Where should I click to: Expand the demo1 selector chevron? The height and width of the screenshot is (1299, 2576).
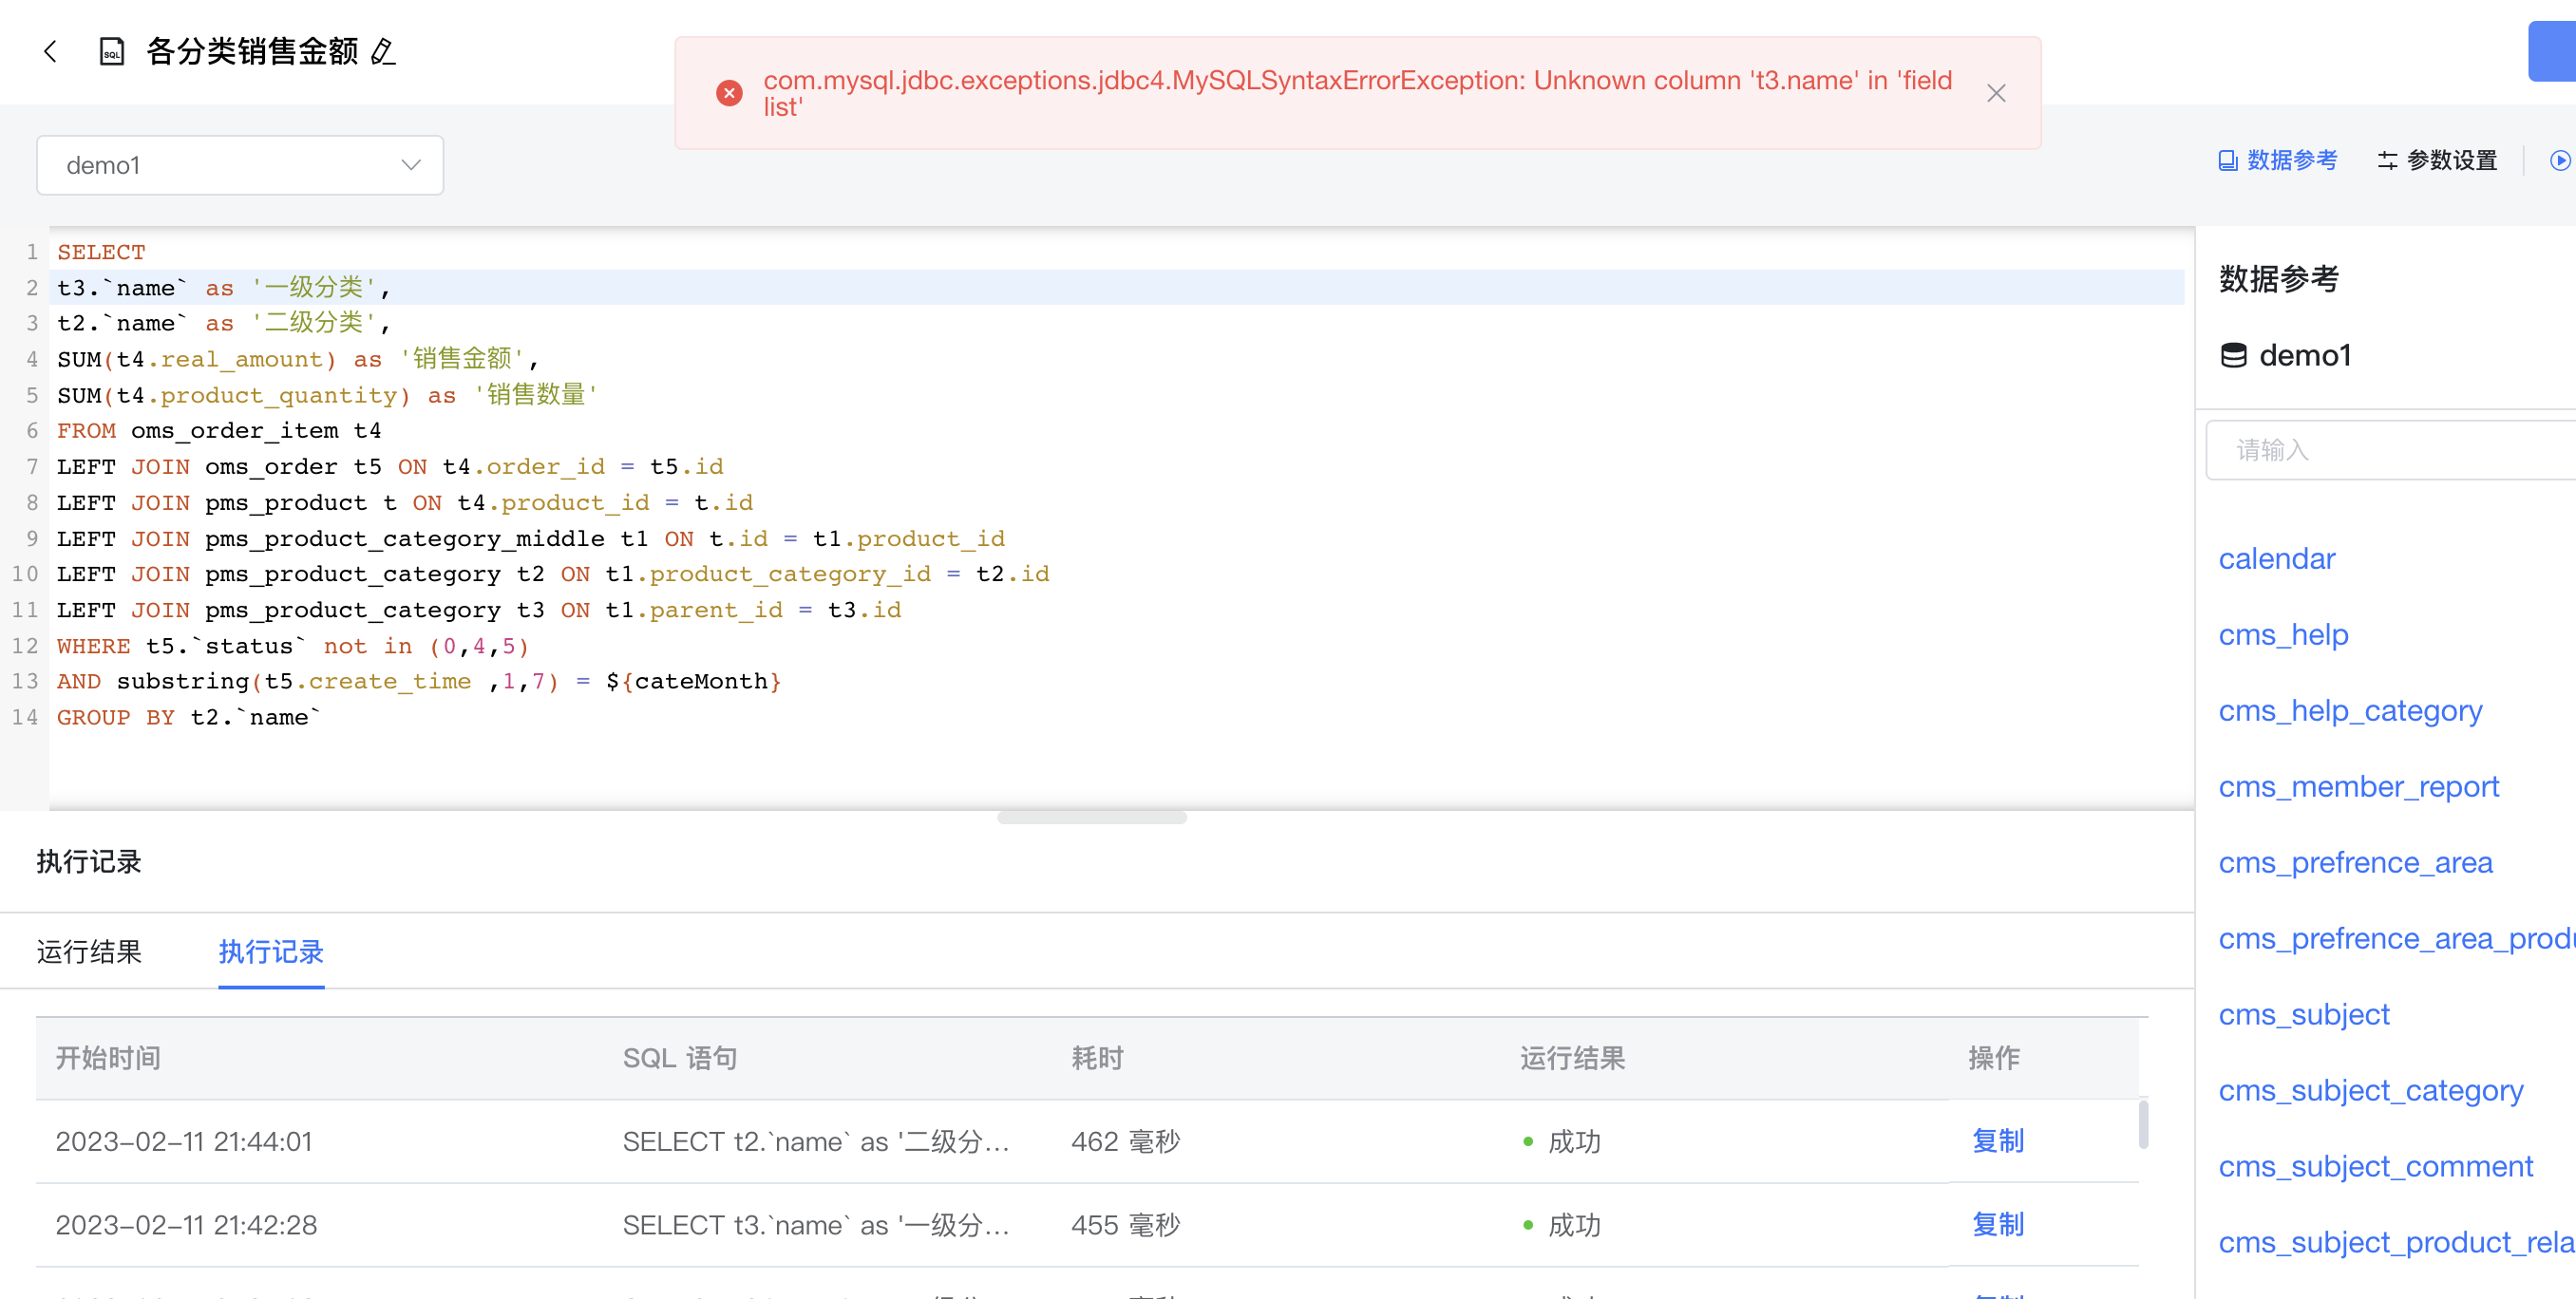[410, 164]
